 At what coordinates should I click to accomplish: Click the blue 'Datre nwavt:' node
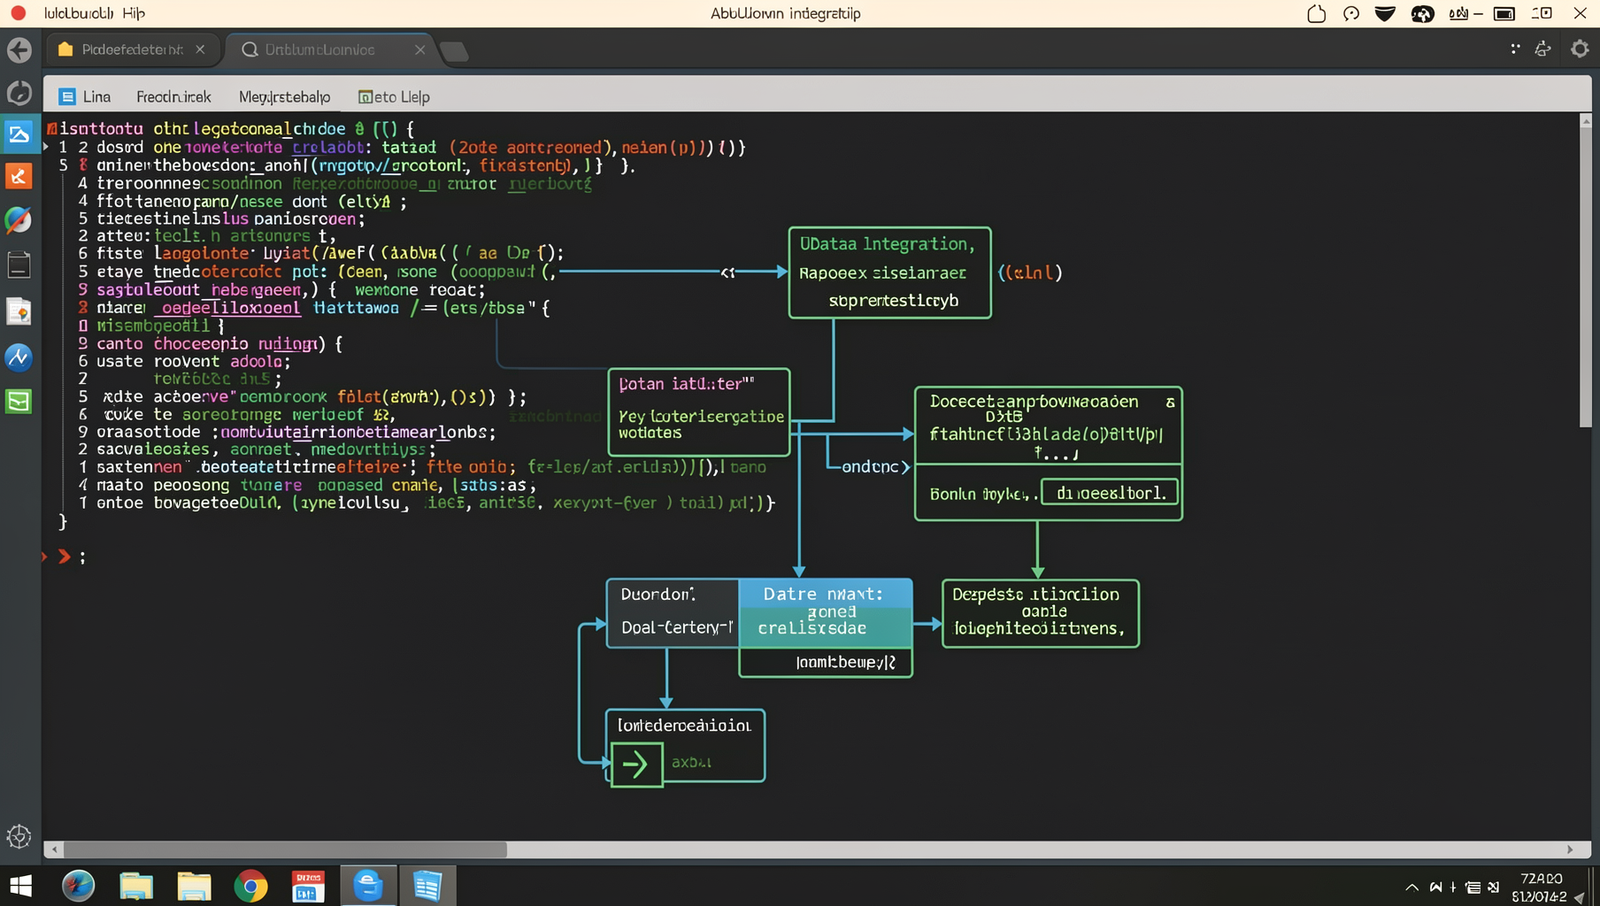[825, 612]
